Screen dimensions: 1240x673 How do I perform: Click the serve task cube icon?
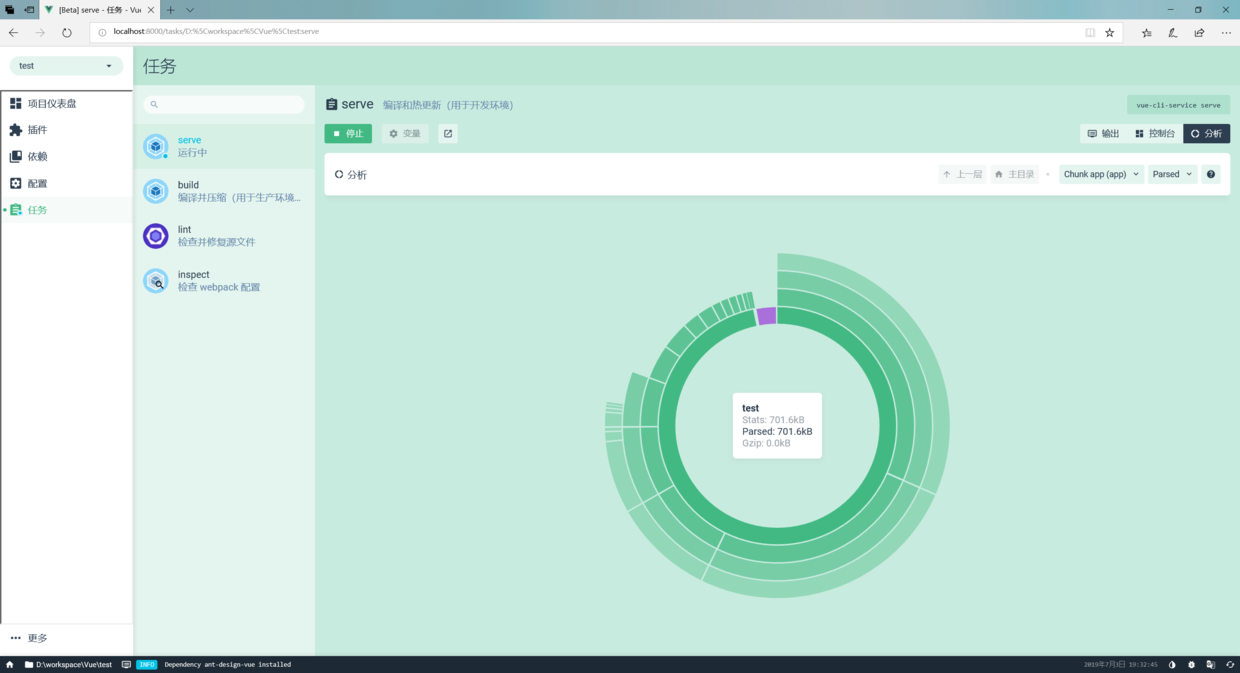156,146
